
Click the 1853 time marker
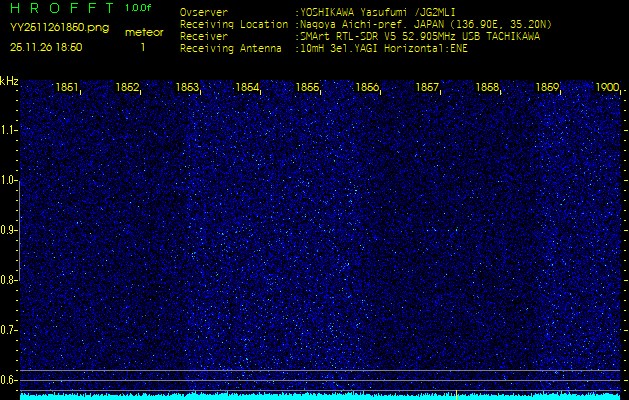point(187,88)
